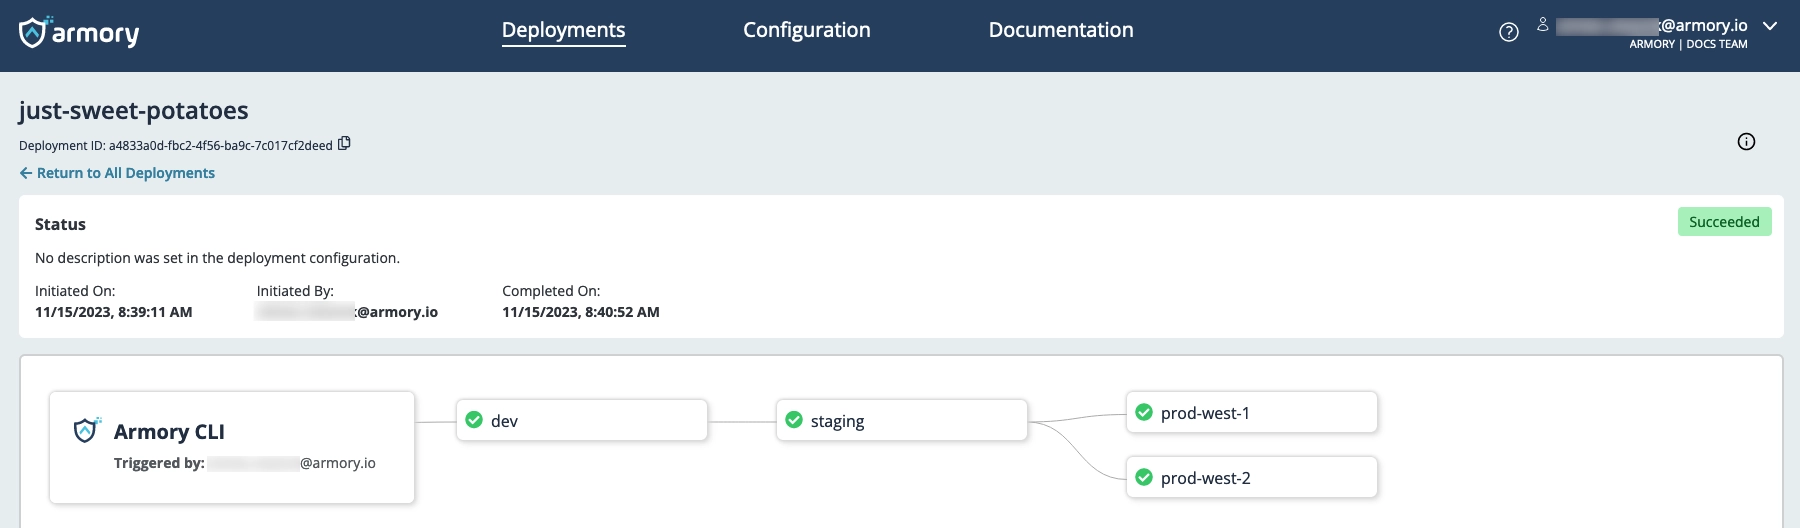Click the Status heading
The height and width of the screenshot is (528, 1800).
60,224
